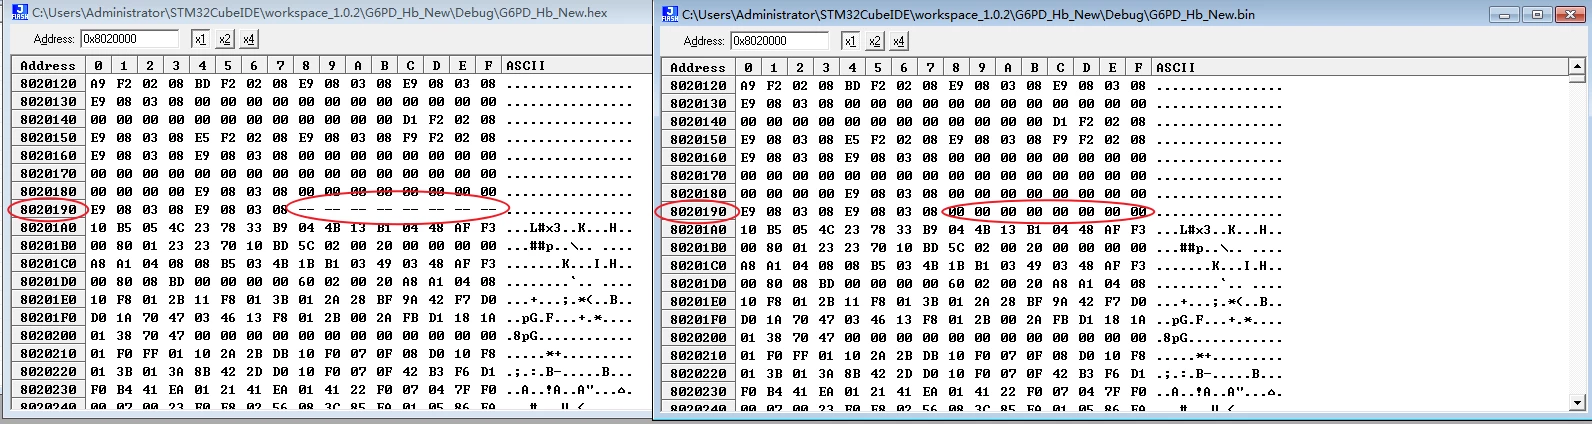Select address row 8020190 in .hex window

48,209
